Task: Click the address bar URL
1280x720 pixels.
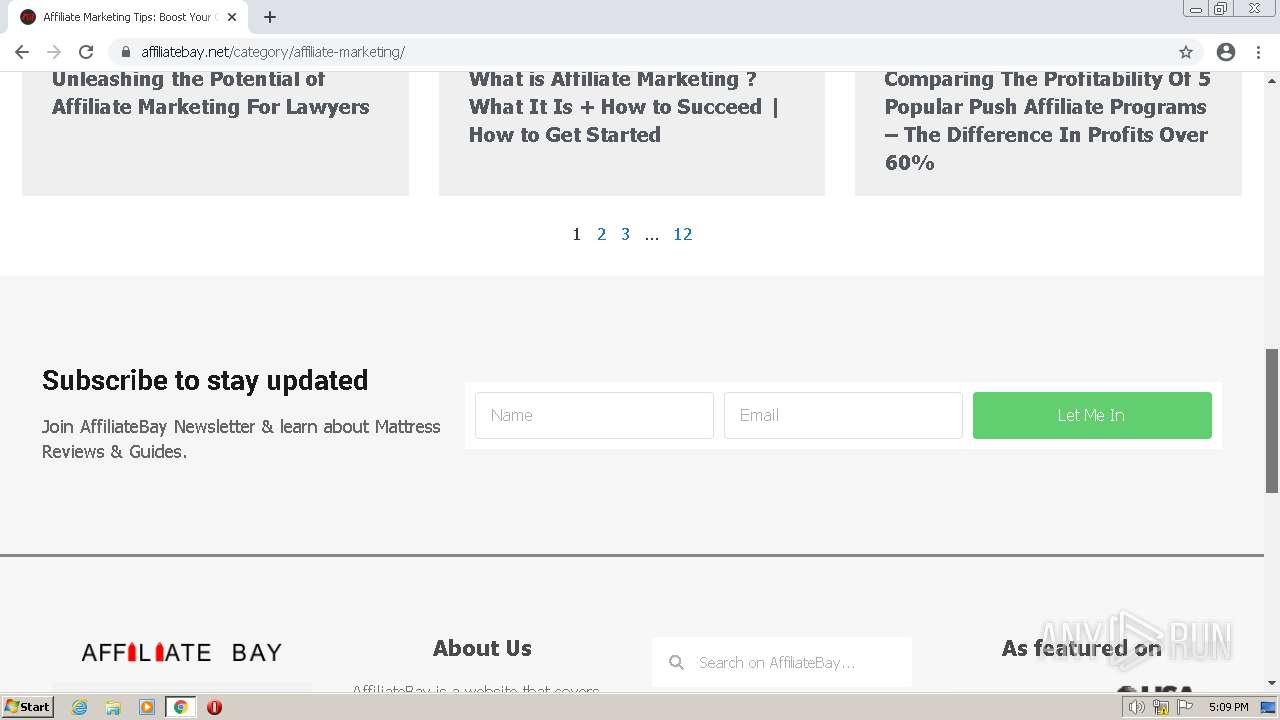Action: pyautogui.click(x=273, y=52)
